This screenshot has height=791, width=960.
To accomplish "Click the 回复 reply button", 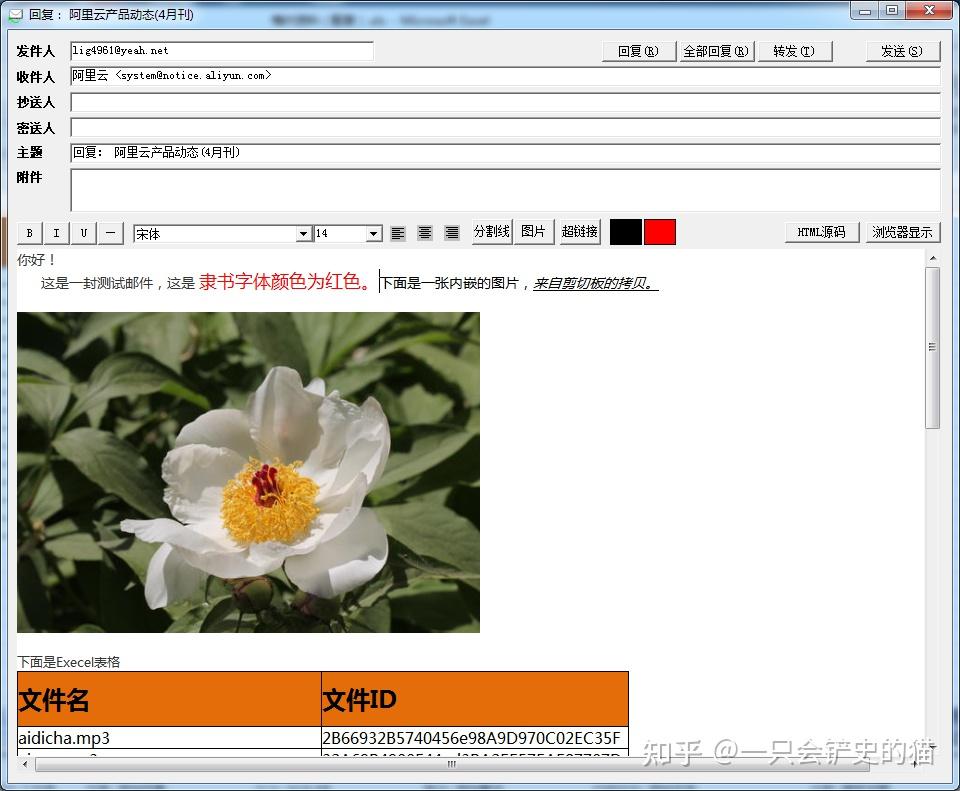I will [638, 50].
